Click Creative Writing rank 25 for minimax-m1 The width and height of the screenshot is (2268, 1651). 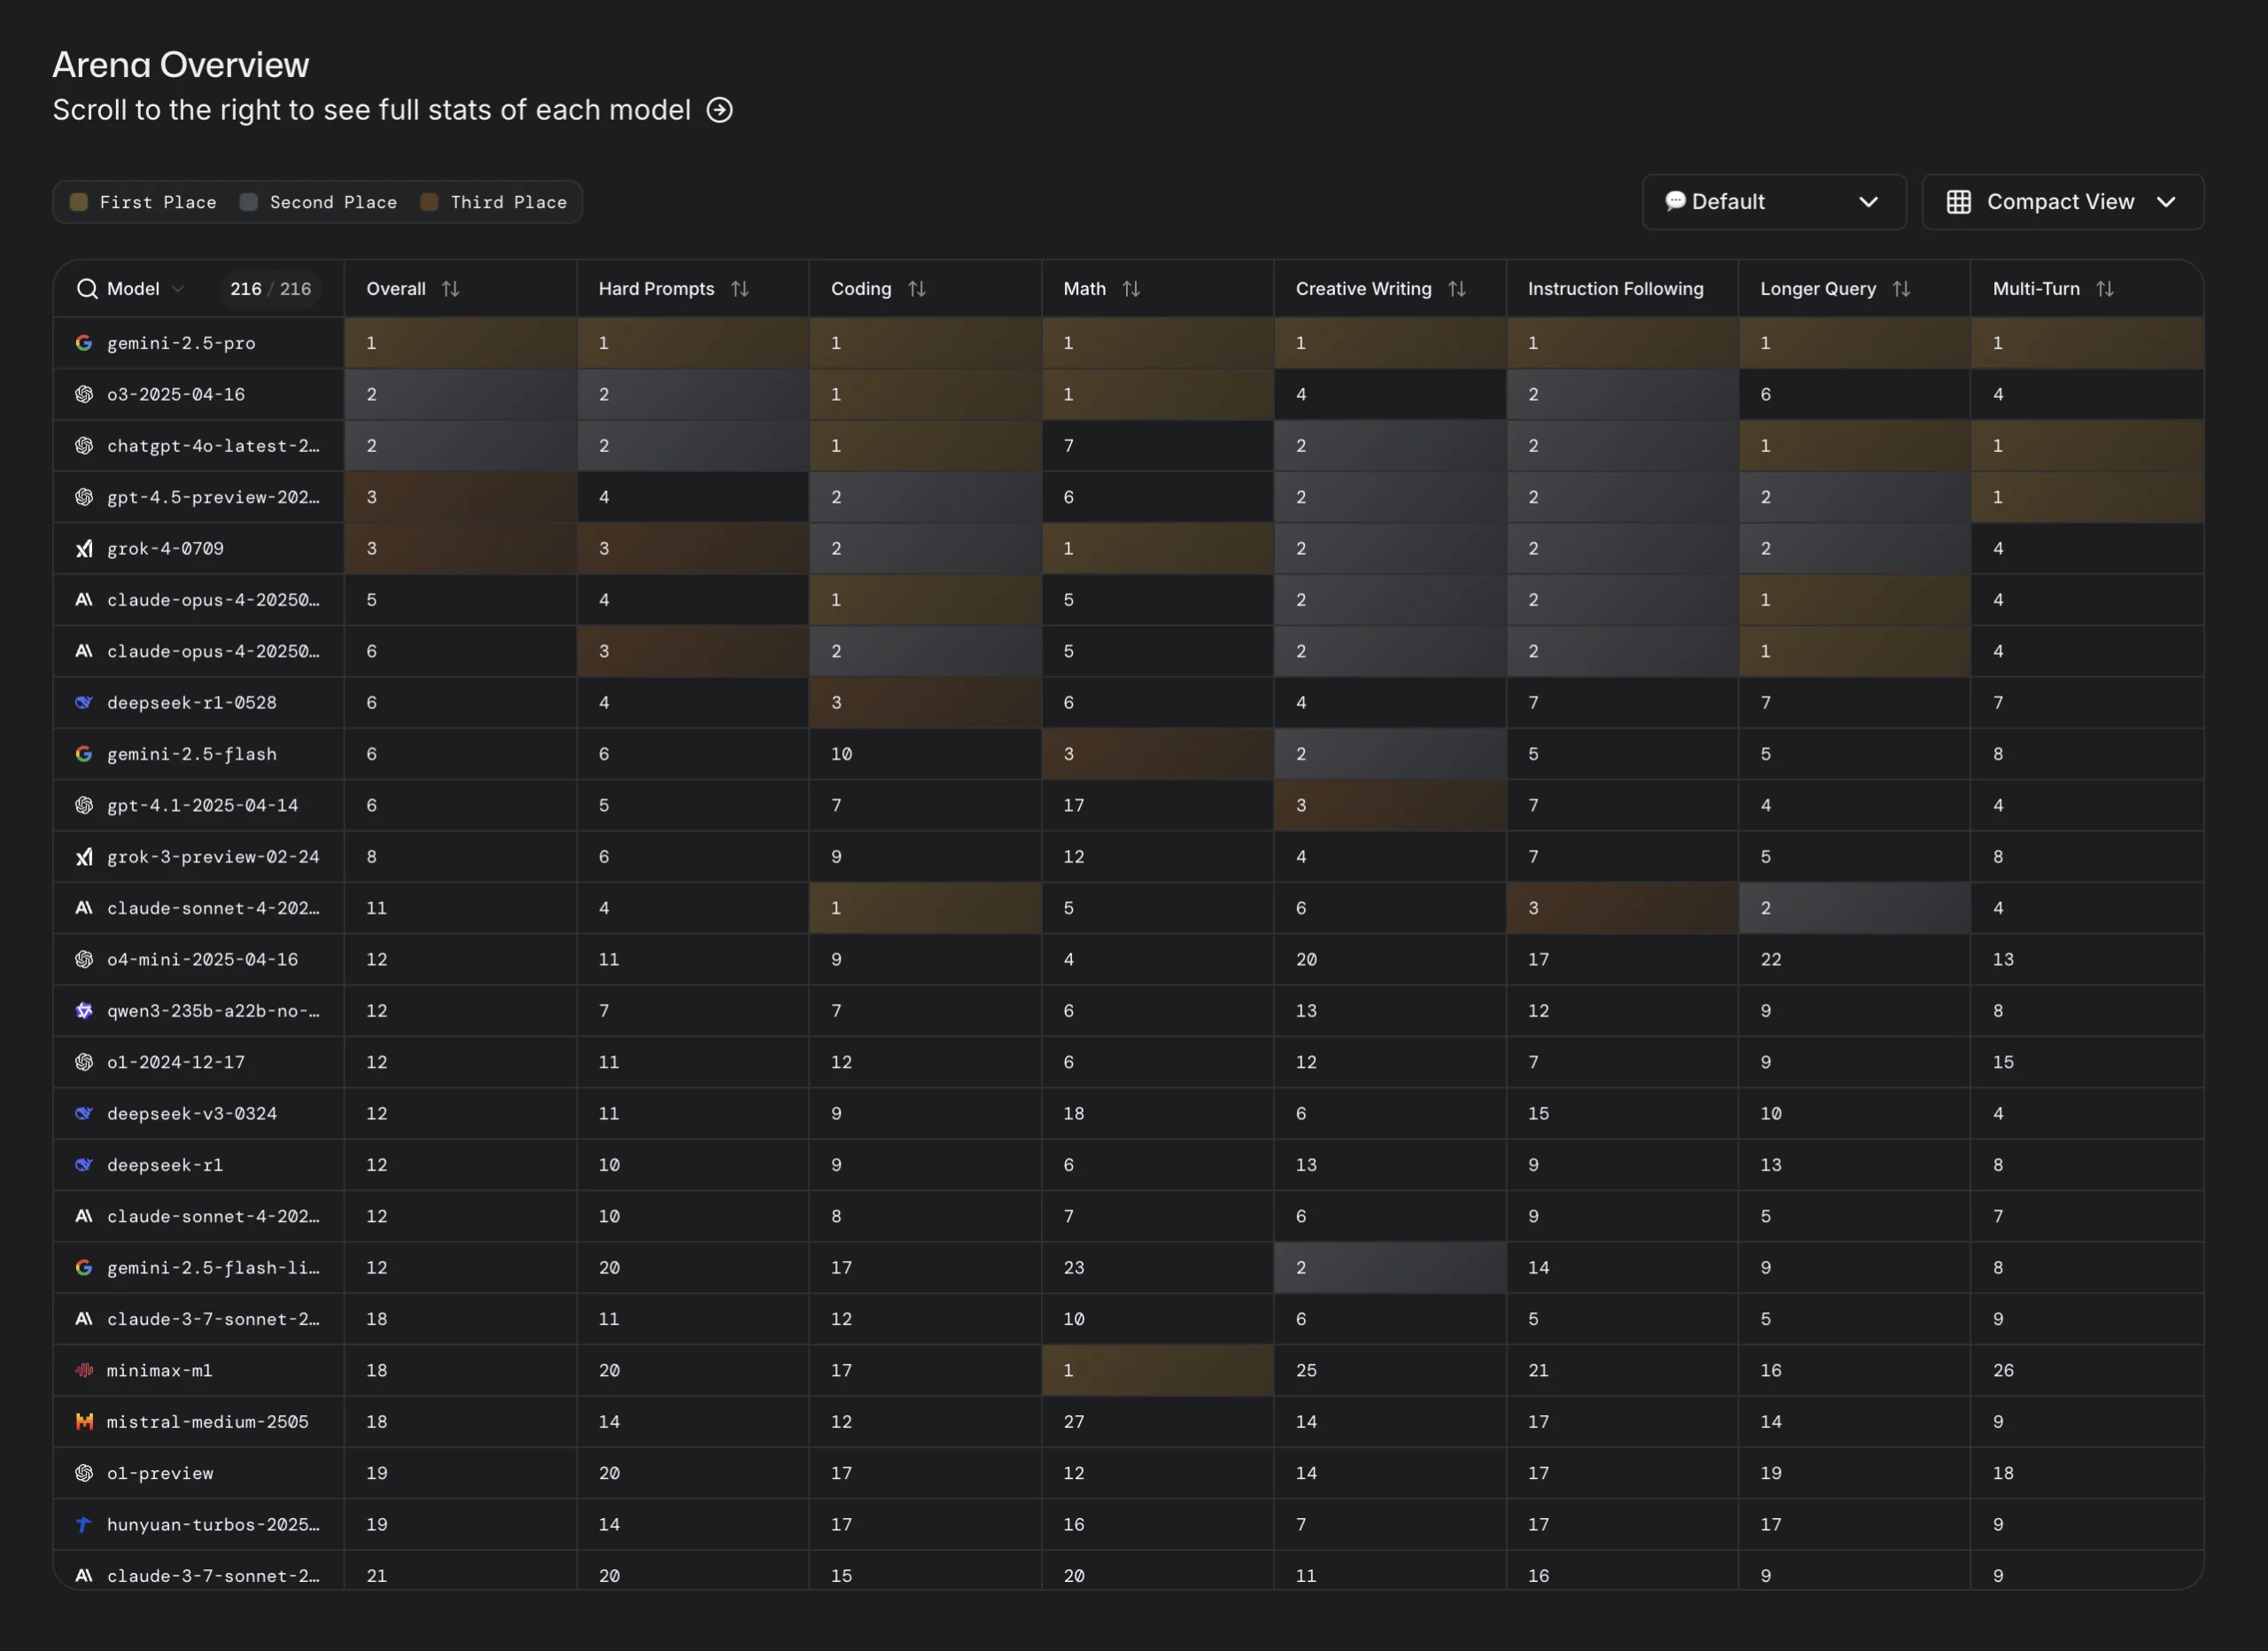pos(1390,1370)
